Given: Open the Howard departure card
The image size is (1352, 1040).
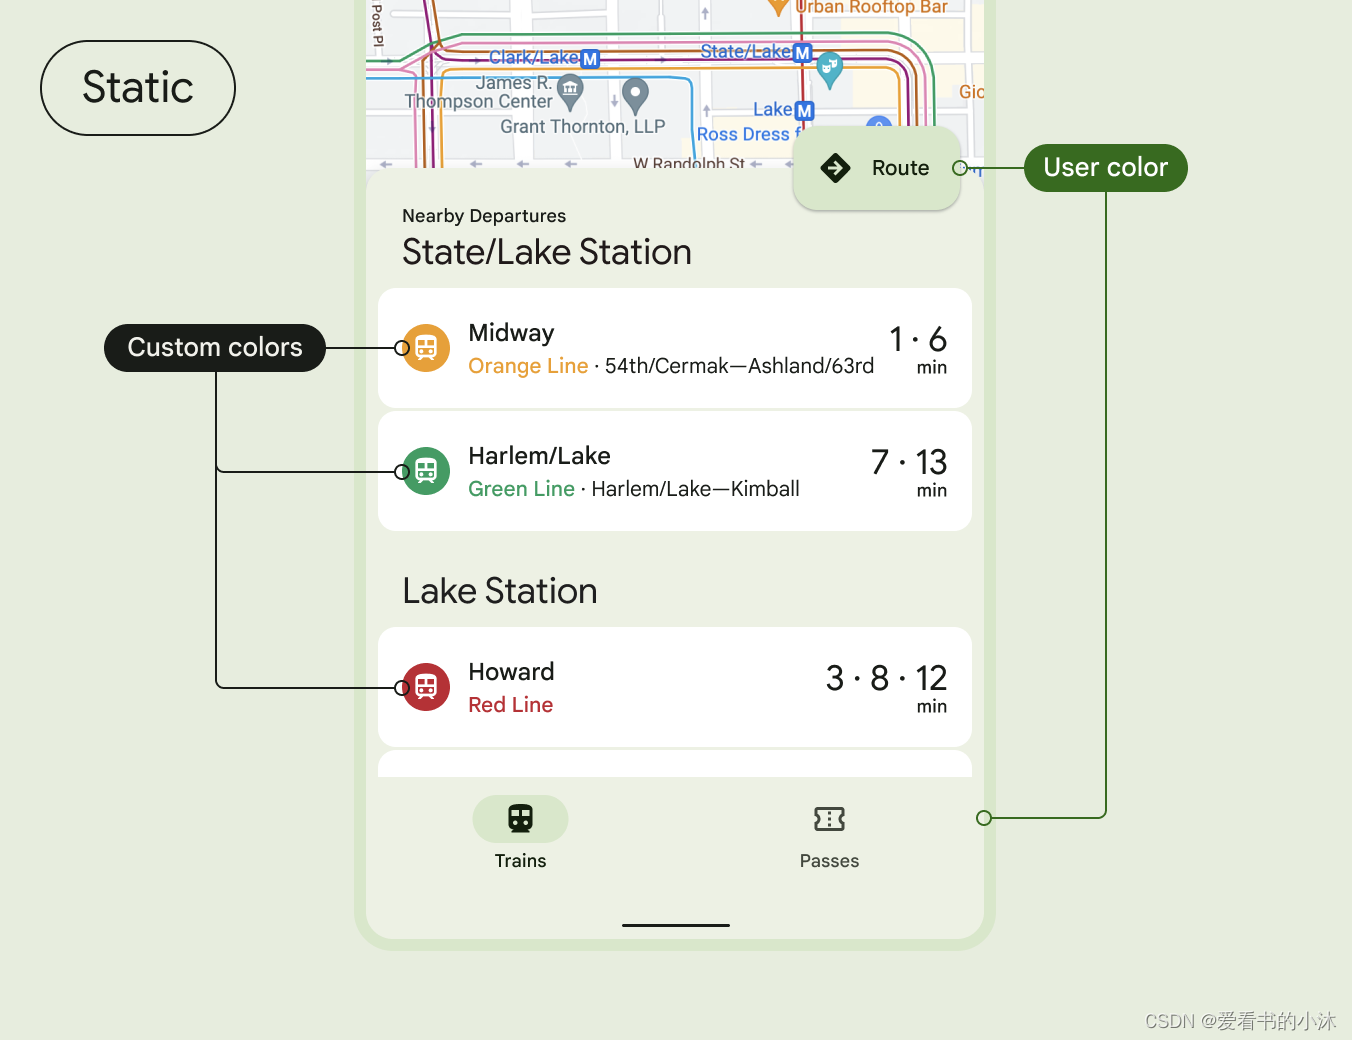Looking at the screenshot, I should pos(675,687).
